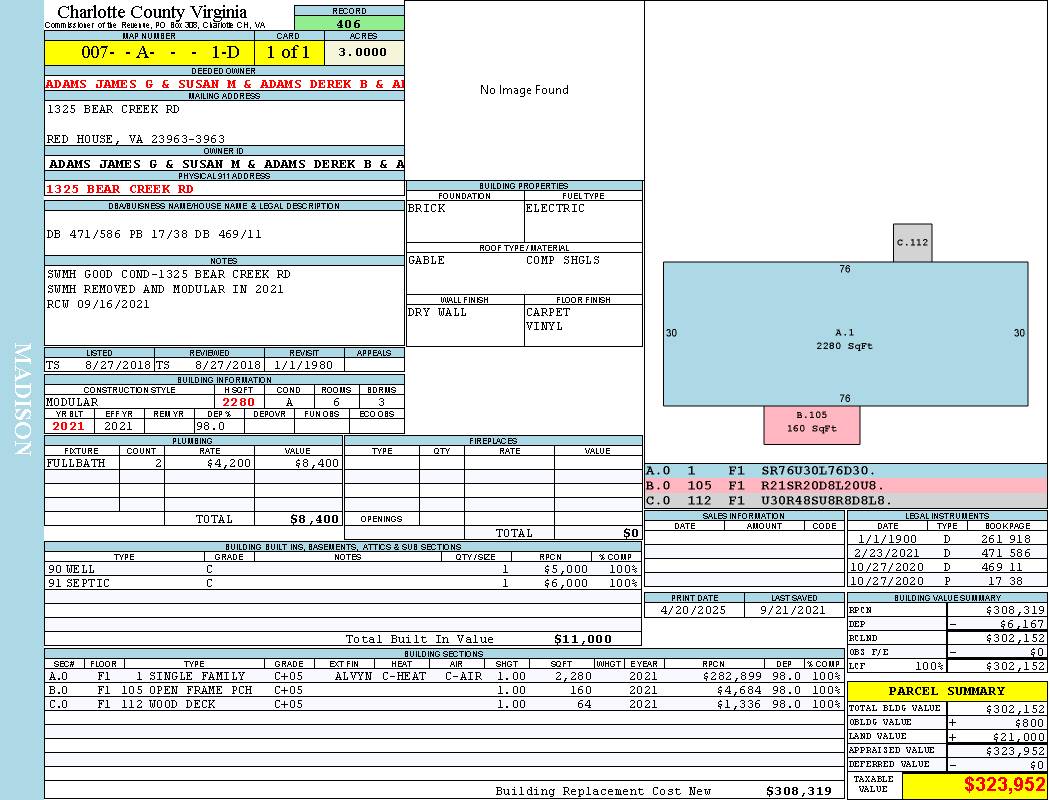Click RPCN $282,899 in section A.0
The height and width of the screenshot is (800, 1050).
point(732,677)
